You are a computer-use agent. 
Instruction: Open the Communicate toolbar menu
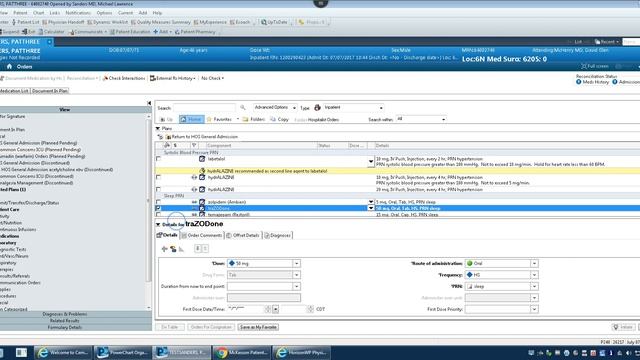[x=88, y=32]
